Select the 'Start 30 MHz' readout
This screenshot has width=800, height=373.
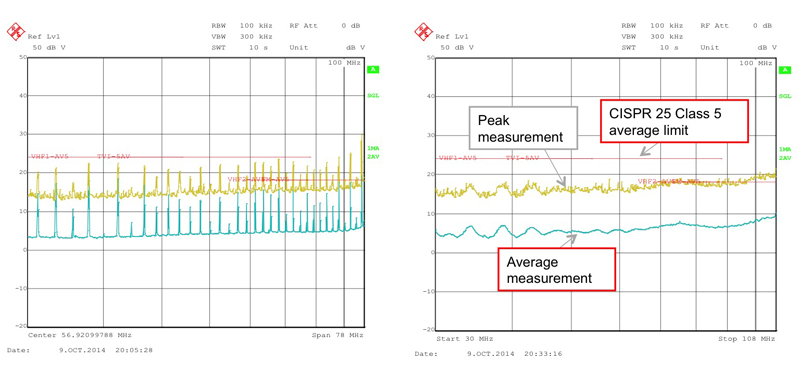pyautogui.click(x=465, y=339)
